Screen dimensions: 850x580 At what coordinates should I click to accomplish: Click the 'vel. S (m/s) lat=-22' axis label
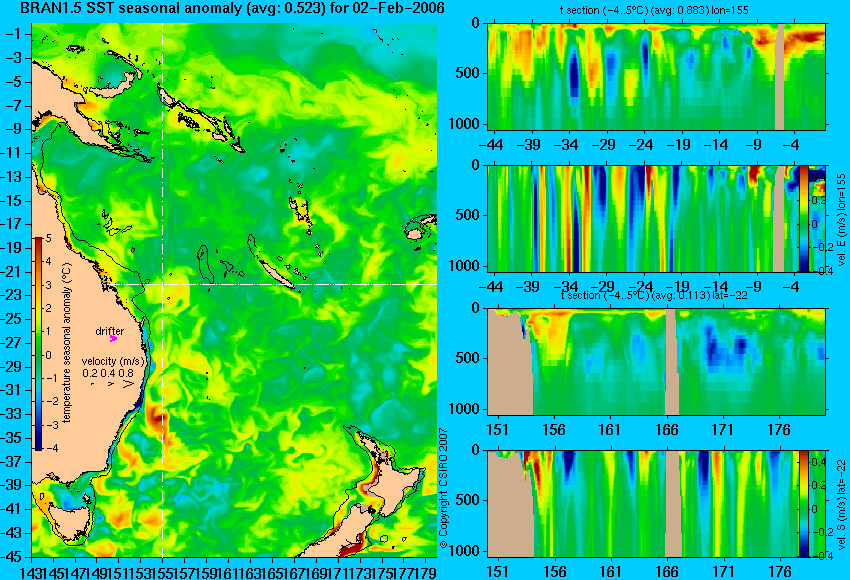tap(842, 504)
